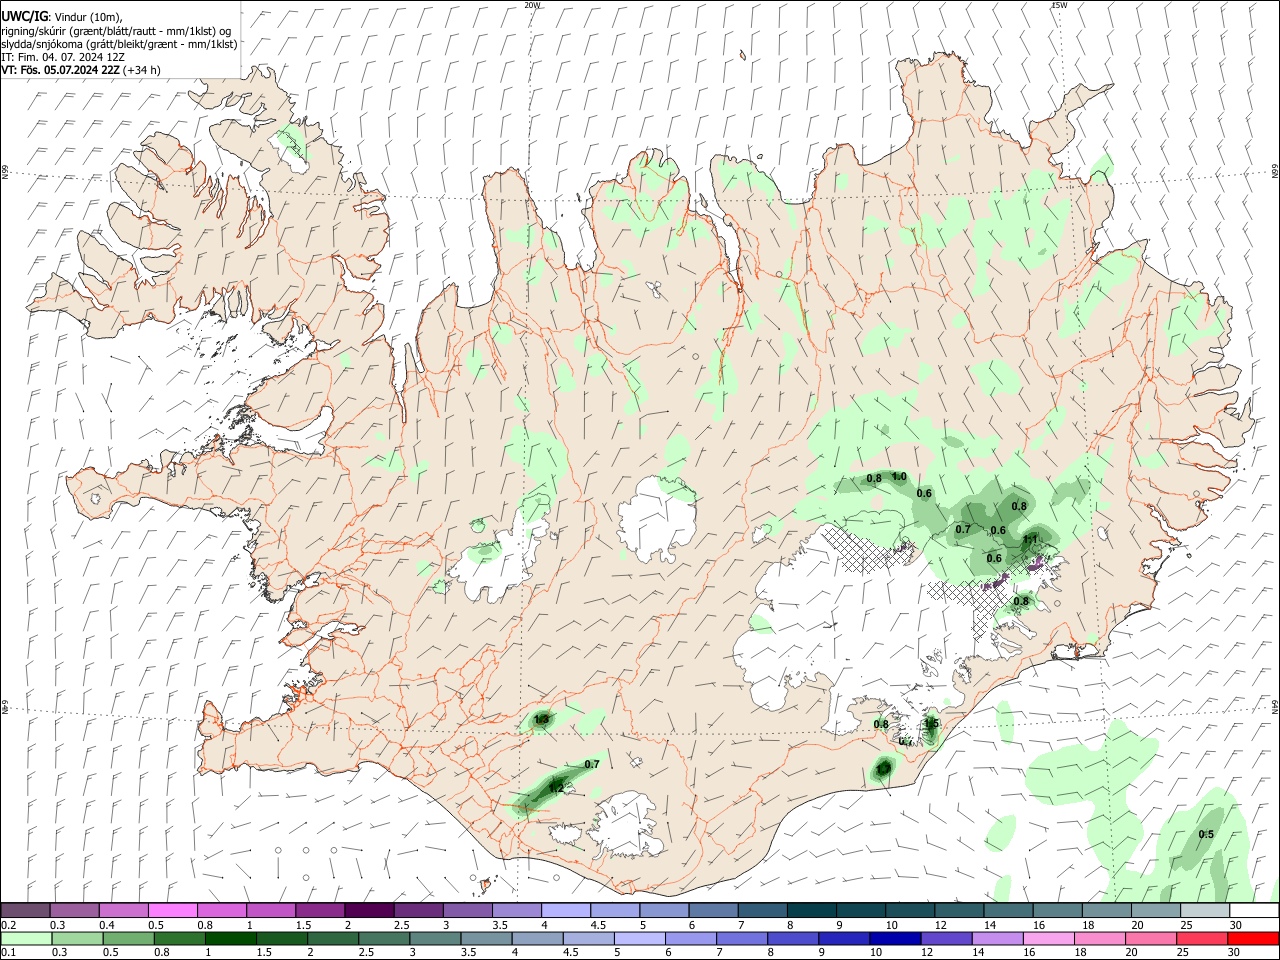Click the snow scale swatch between 0.5 and 0.8
1280x960 pixels.
(x=173, y=910)
